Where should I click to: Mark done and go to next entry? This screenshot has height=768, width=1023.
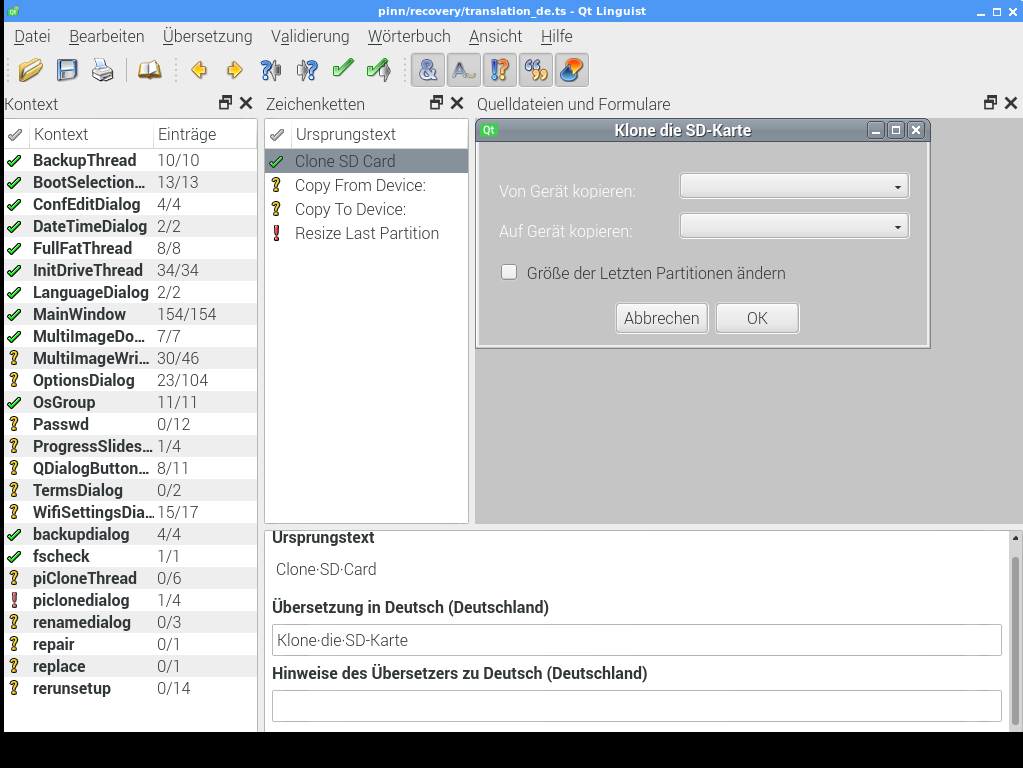pos(378,70)
